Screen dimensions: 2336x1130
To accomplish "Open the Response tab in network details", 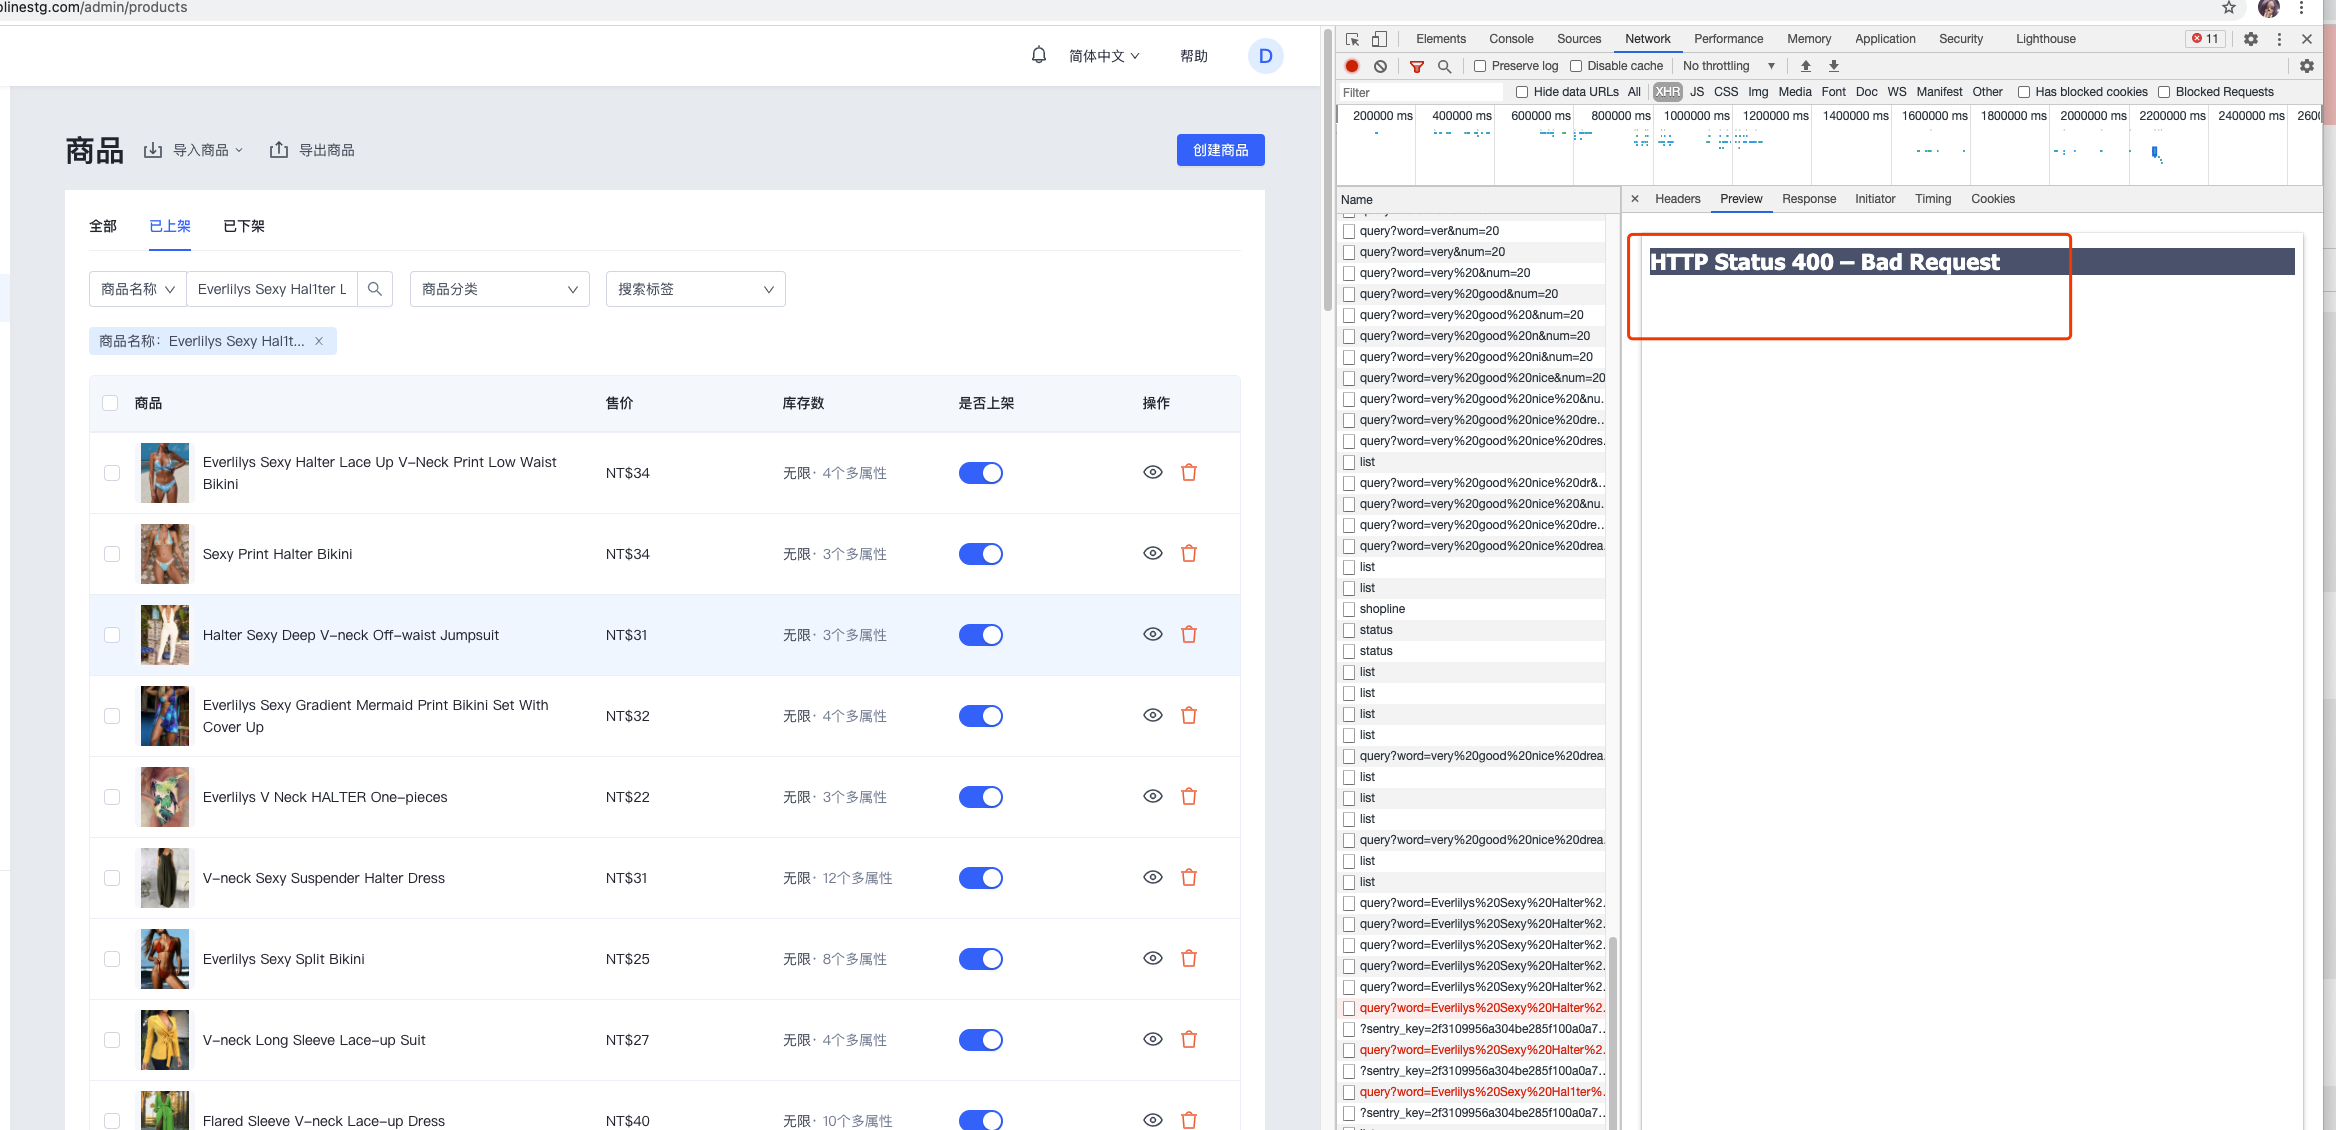I will pyautogui.click(x=1808, y=199).
